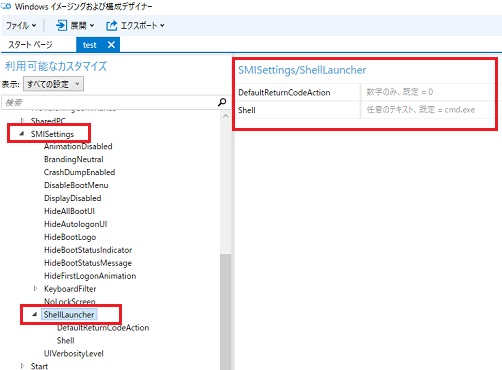Click DefaultReturnCodeAction label in right pane
502x370 pixels.
tap(284, 93)
